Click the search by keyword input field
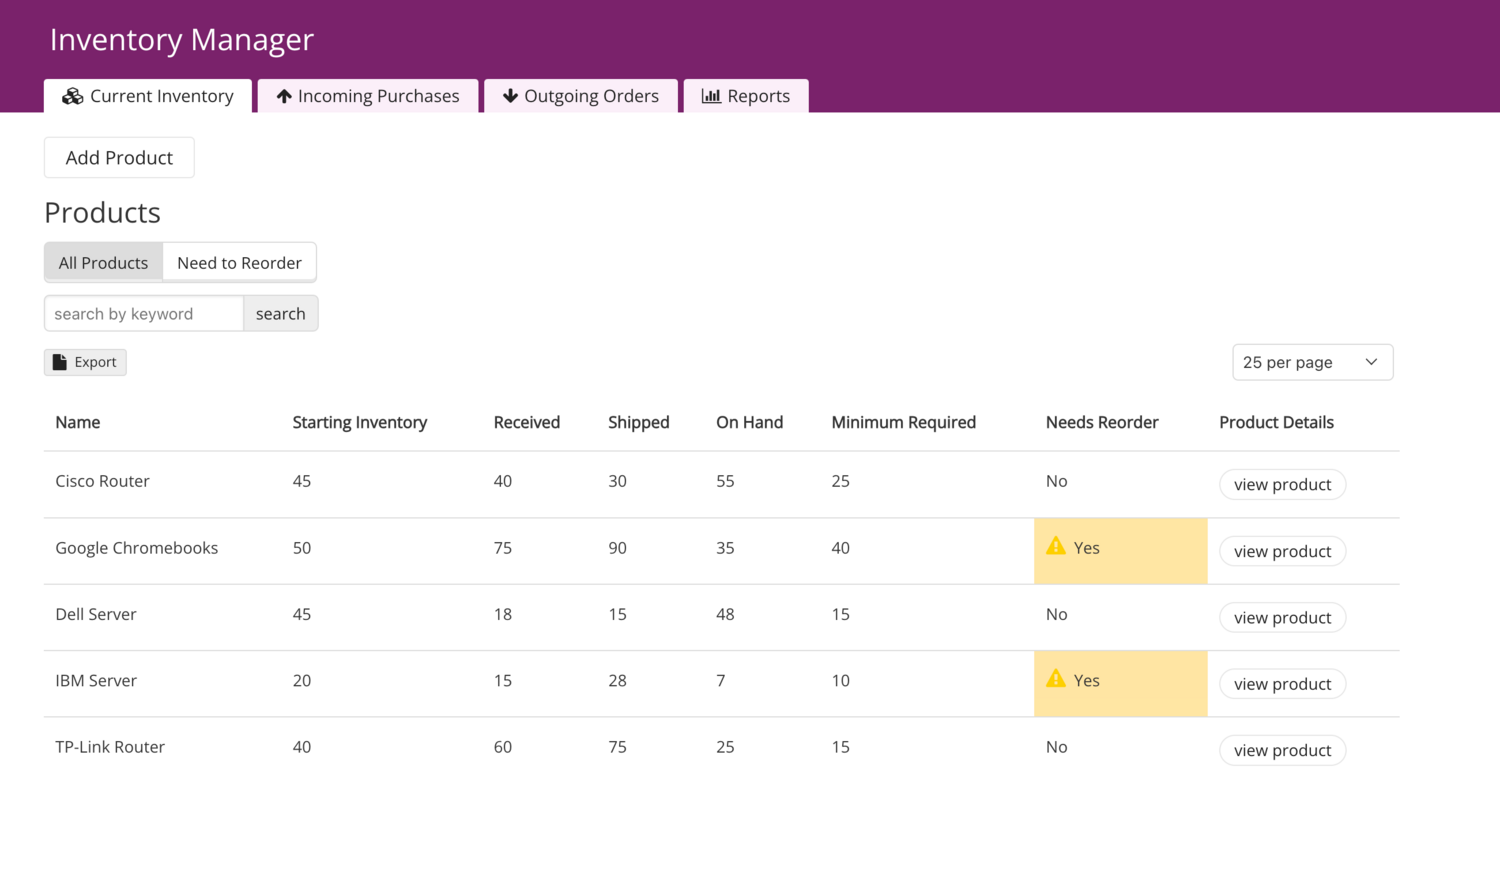The height and width of the screenshot is (872, 1500). (143, 313)
